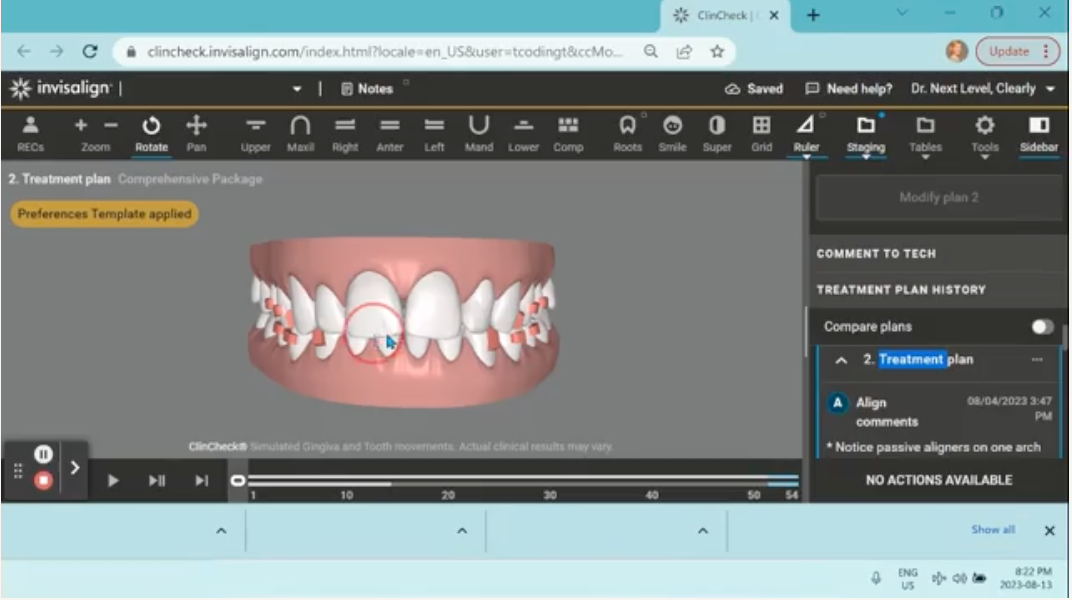Open the Tools gear menu
The image size is (1072, 600).
pyautogui.click(x=984, y=134)
